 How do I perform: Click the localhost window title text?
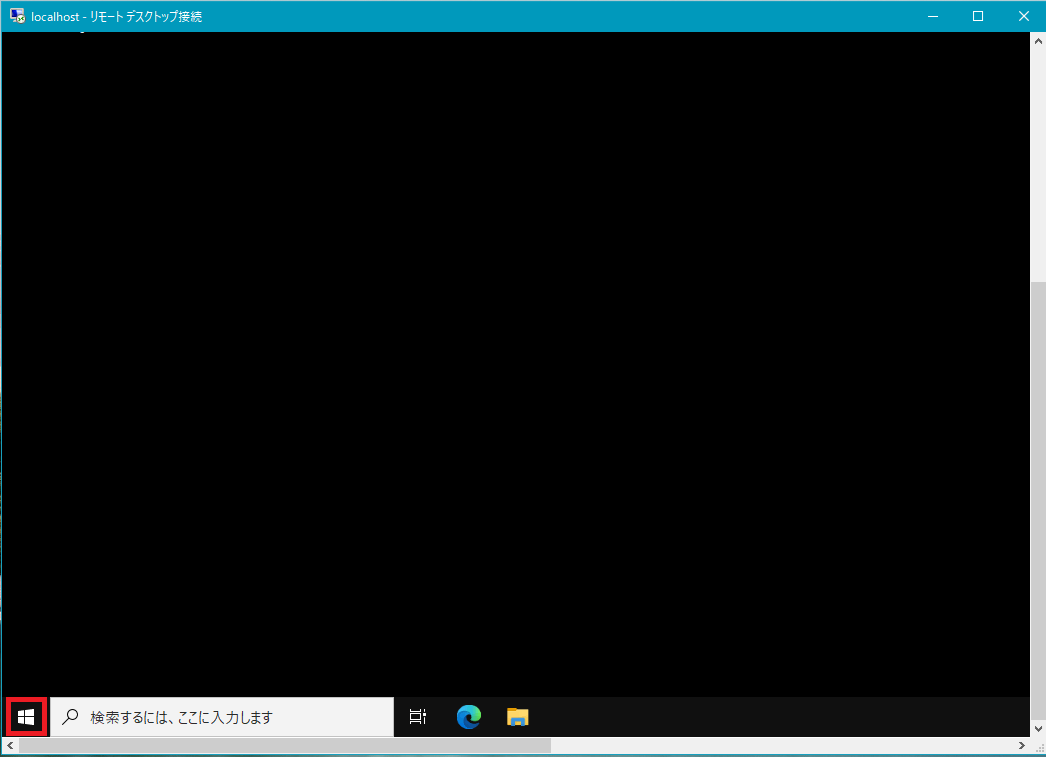(x=116, y=16)
